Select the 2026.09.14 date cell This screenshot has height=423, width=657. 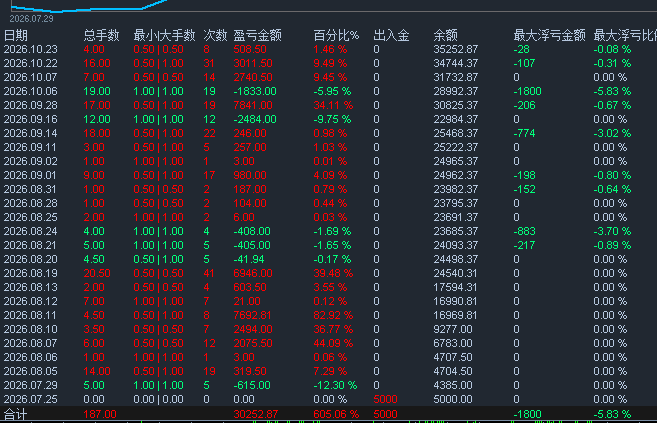(31, 133)
